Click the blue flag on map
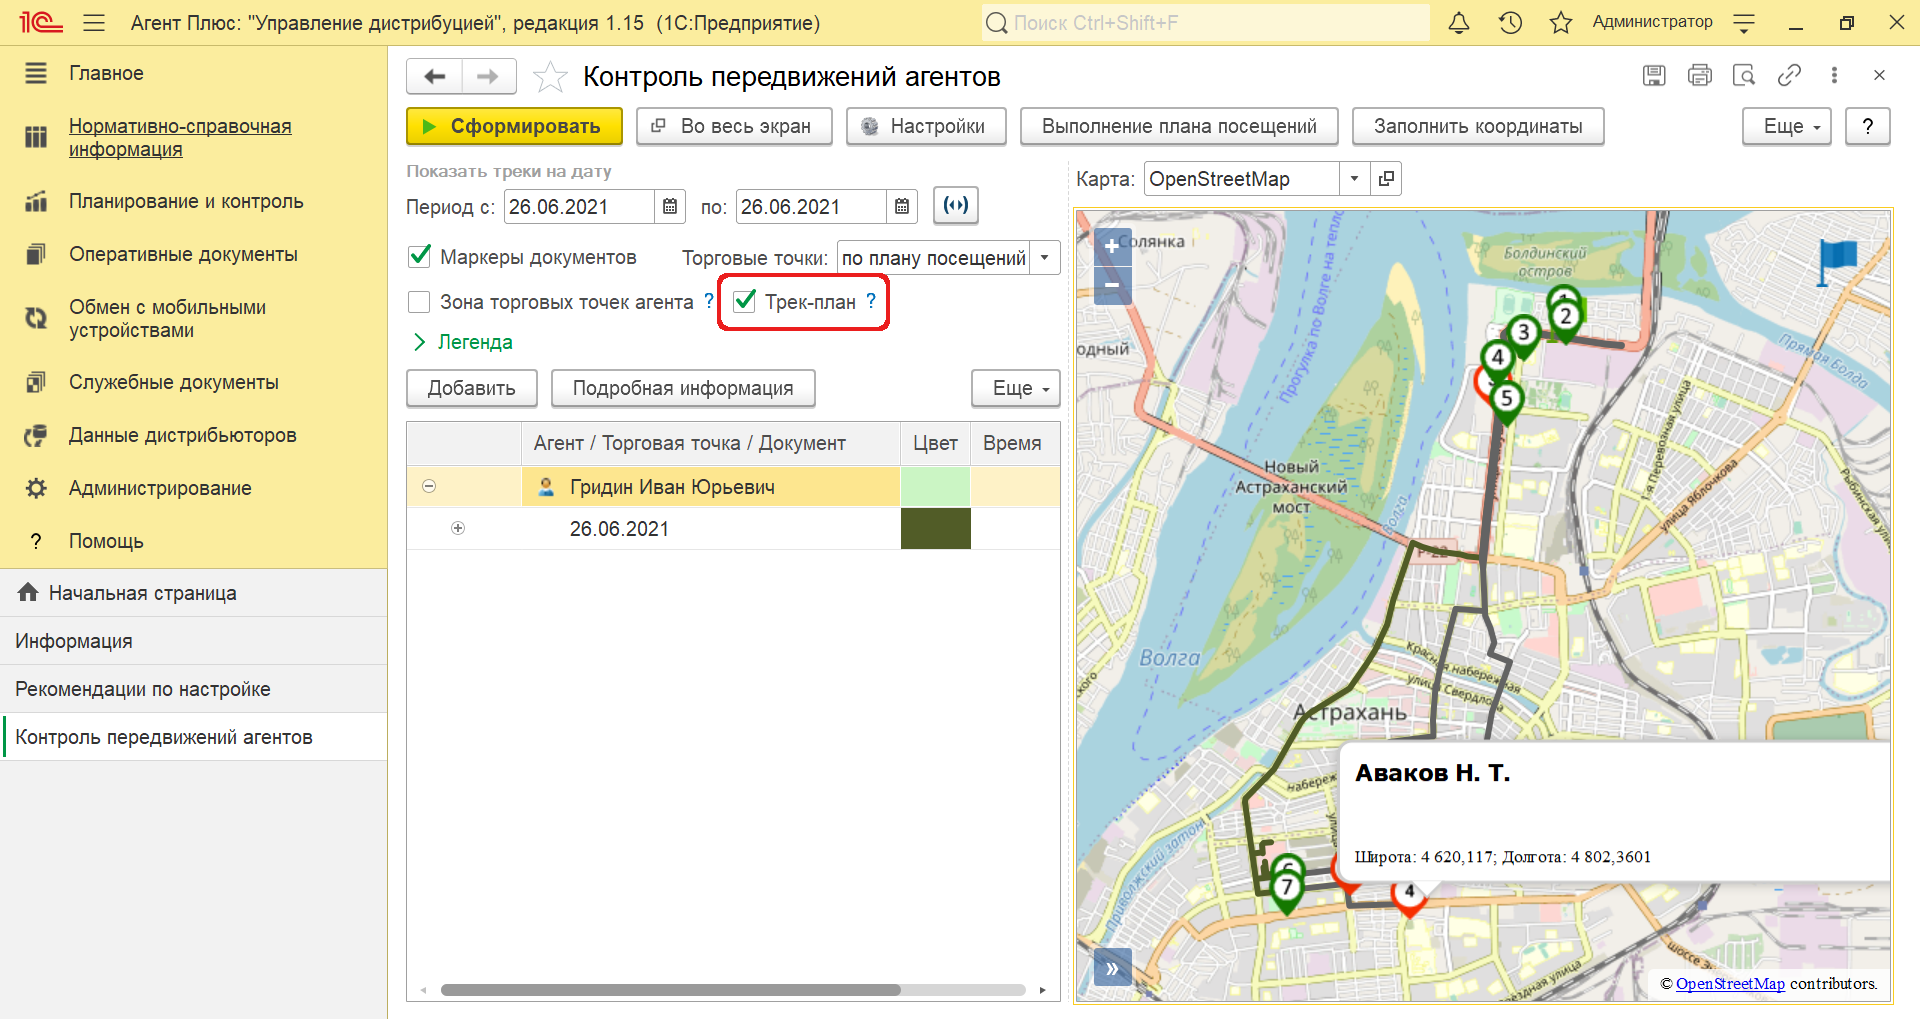 pos(1836,262)
